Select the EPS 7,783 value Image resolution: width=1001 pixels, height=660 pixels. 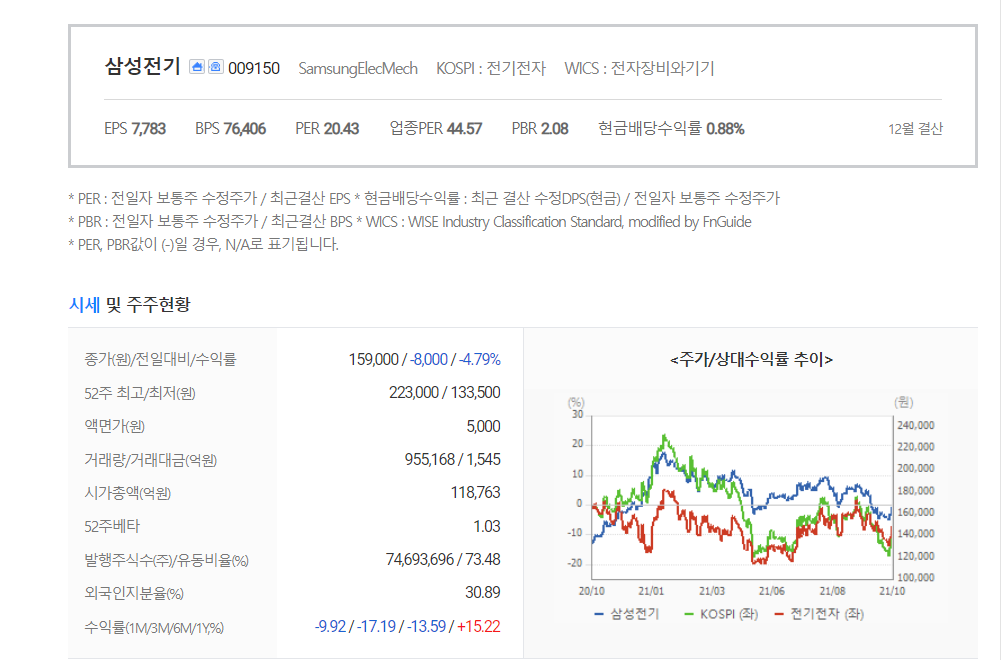tap(135, 129)
